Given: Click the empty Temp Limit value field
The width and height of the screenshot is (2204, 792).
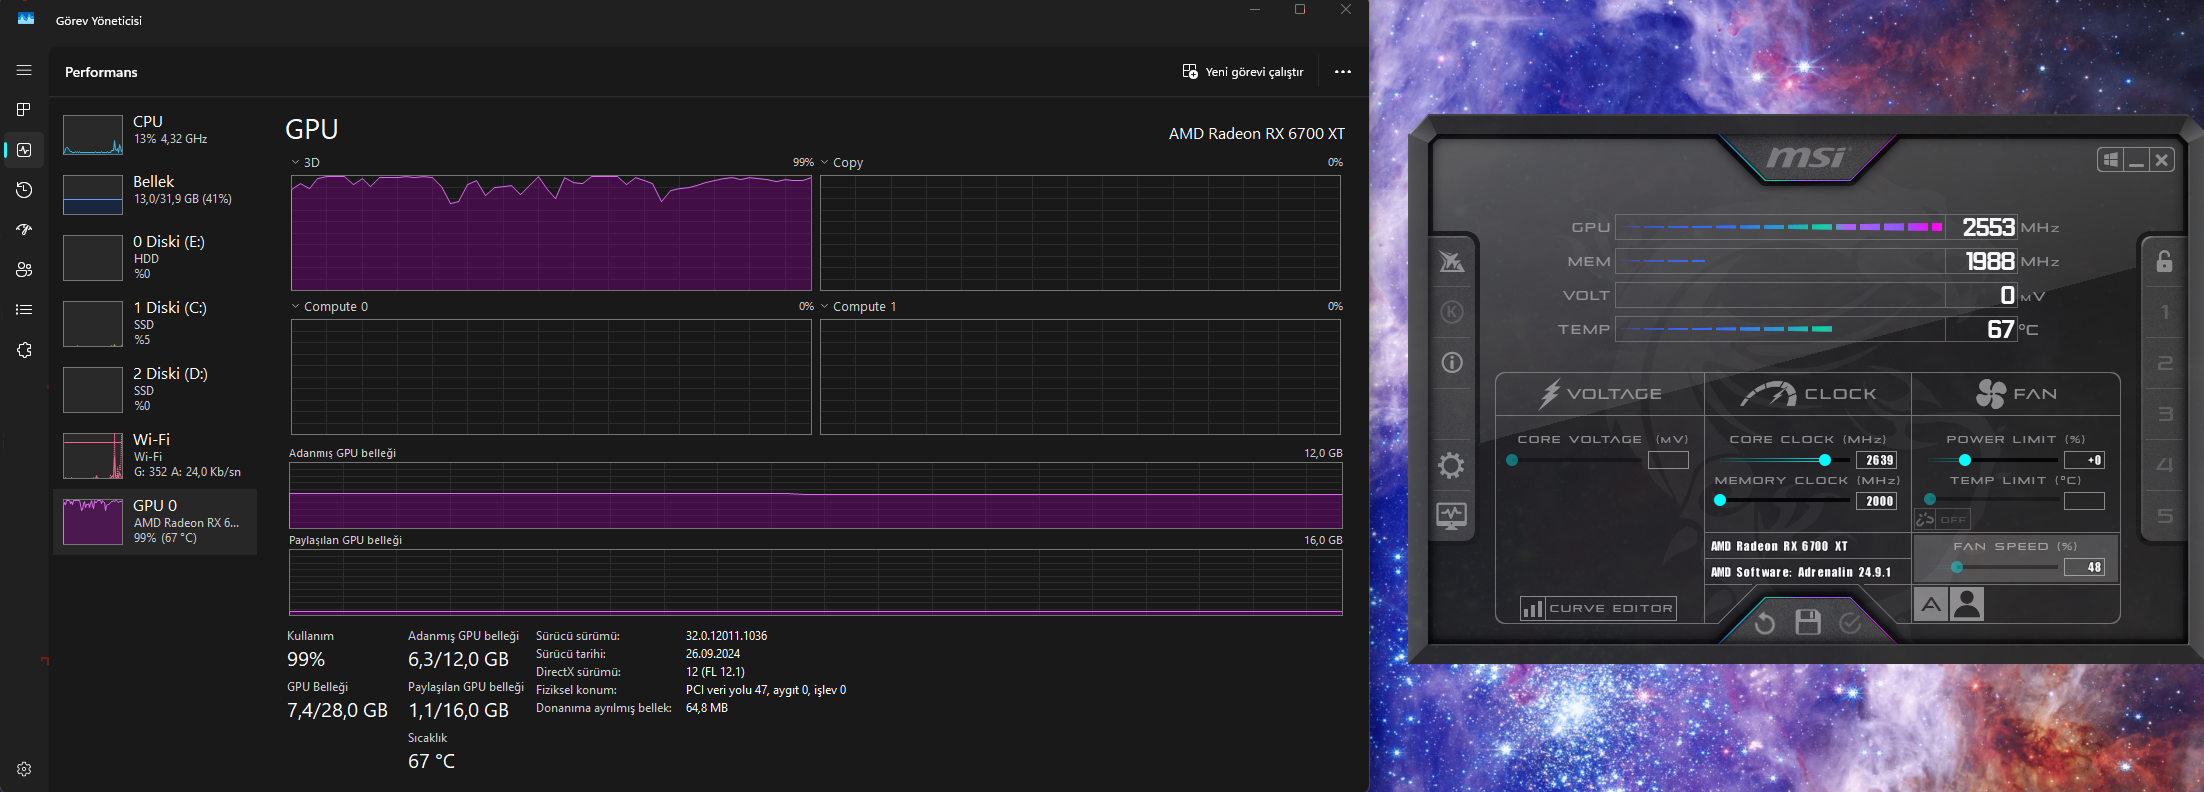Looking at the screenshot, I should [2085, 501].
